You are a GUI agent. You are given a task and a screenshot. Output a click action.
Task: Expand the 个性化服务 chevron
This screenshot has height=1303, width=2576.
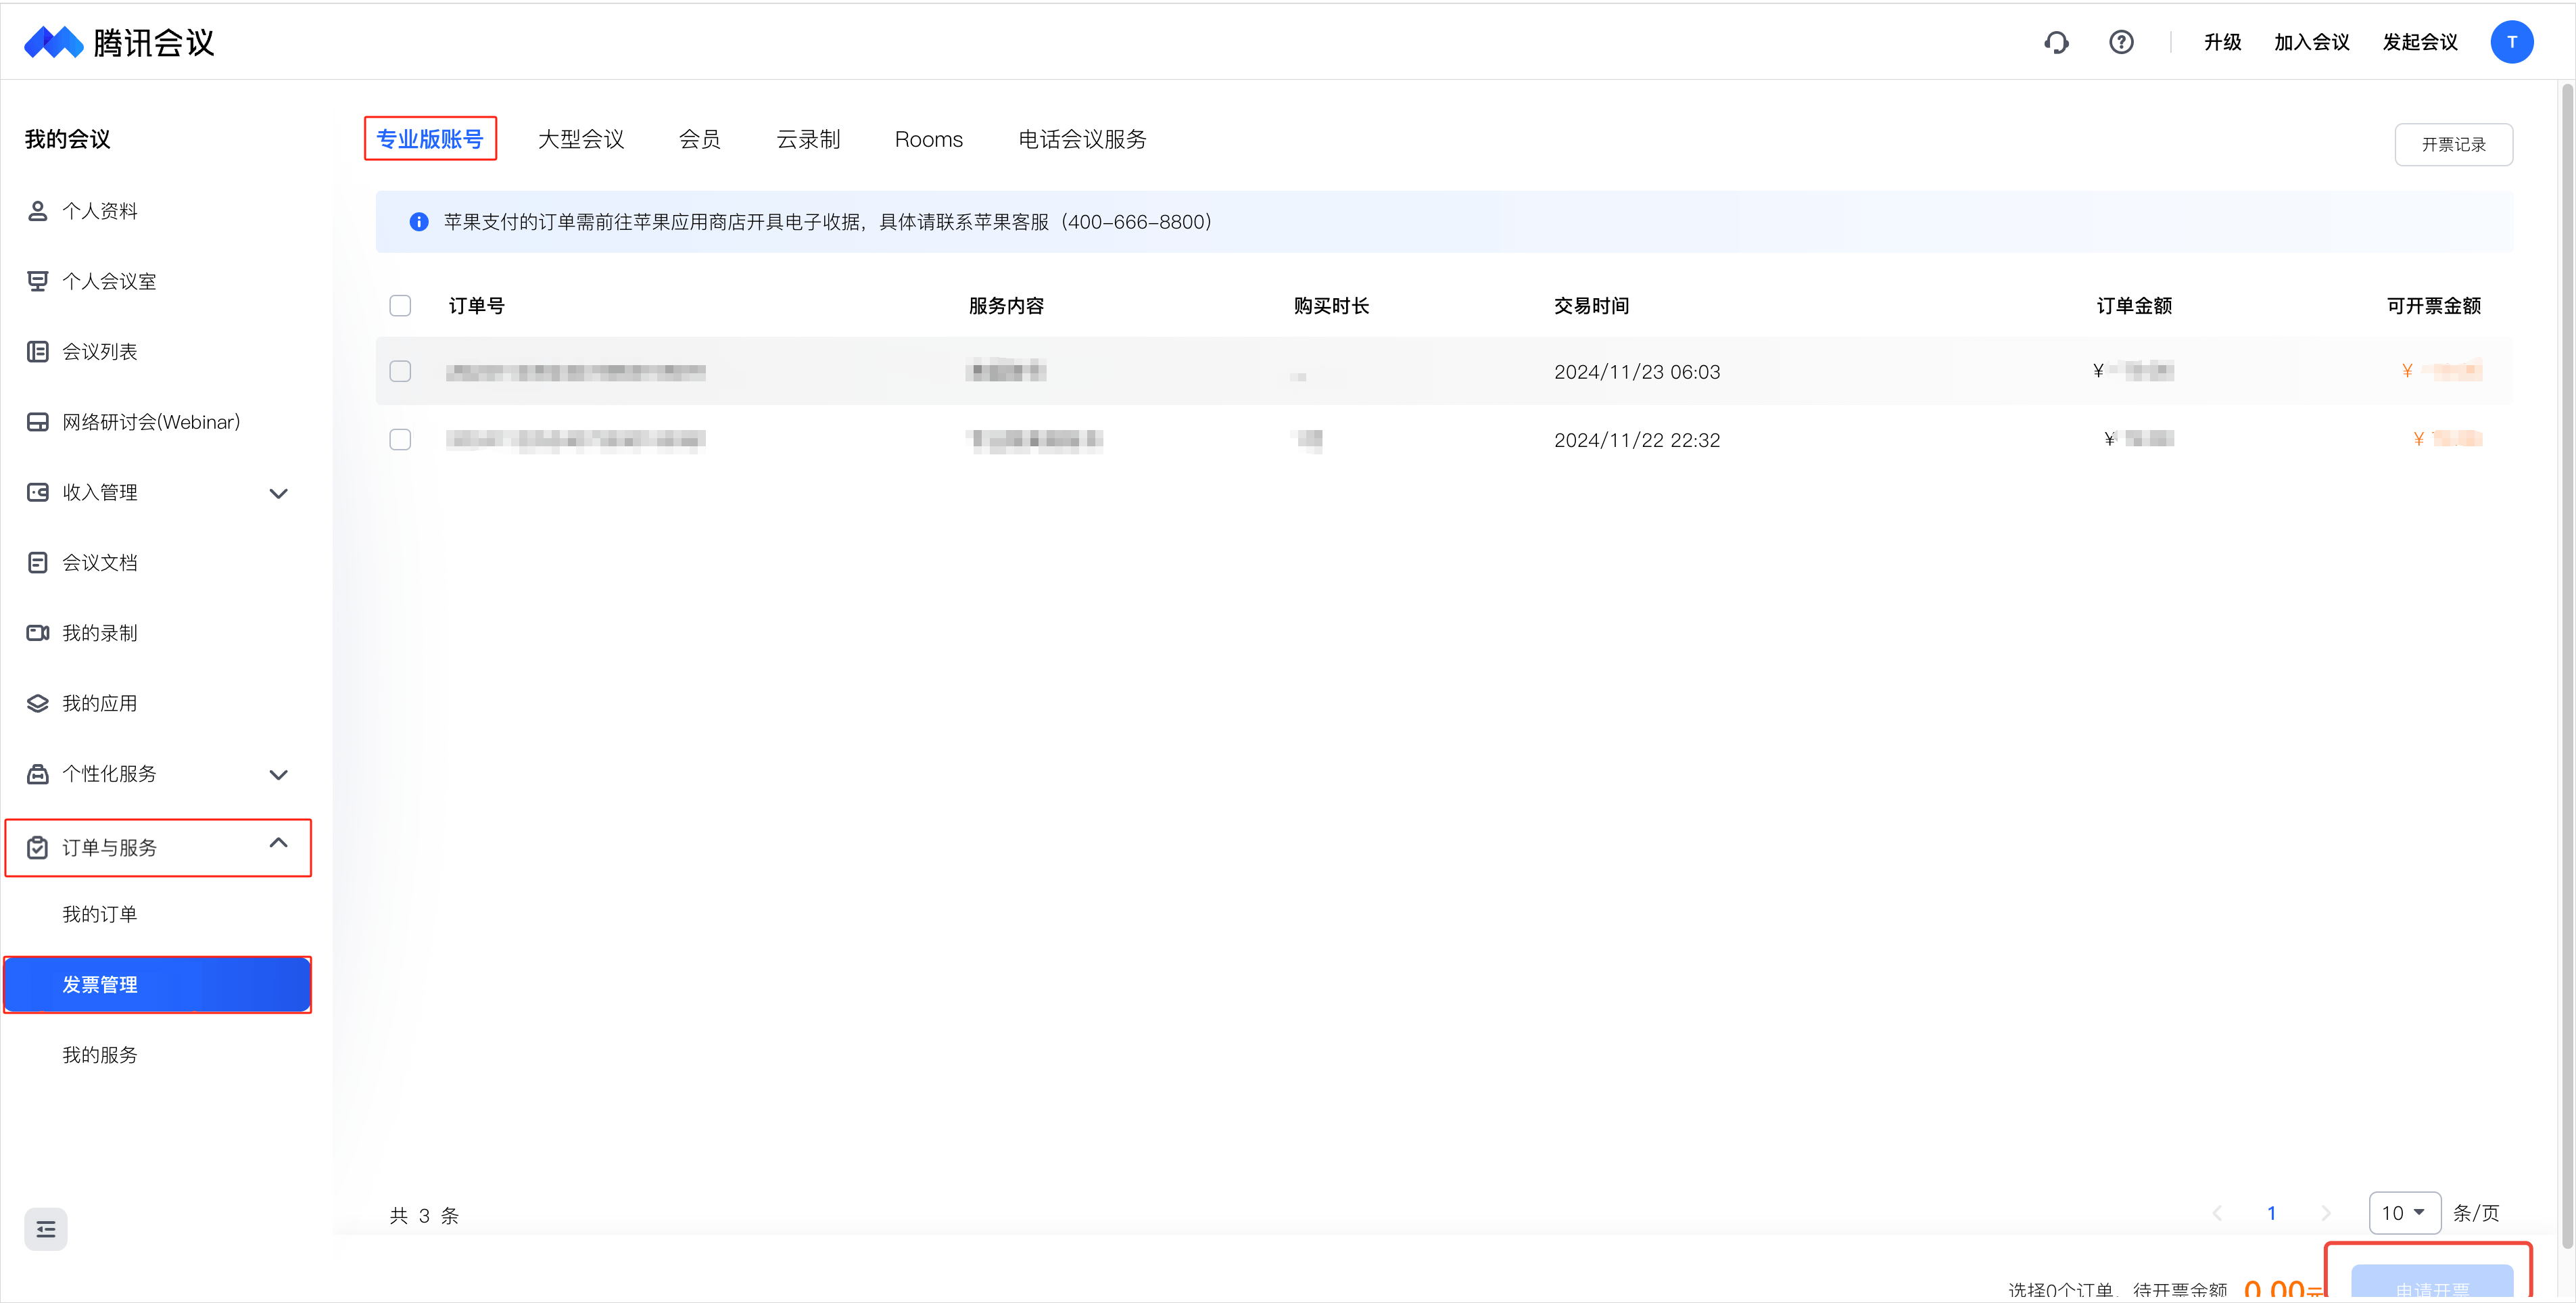279,775
